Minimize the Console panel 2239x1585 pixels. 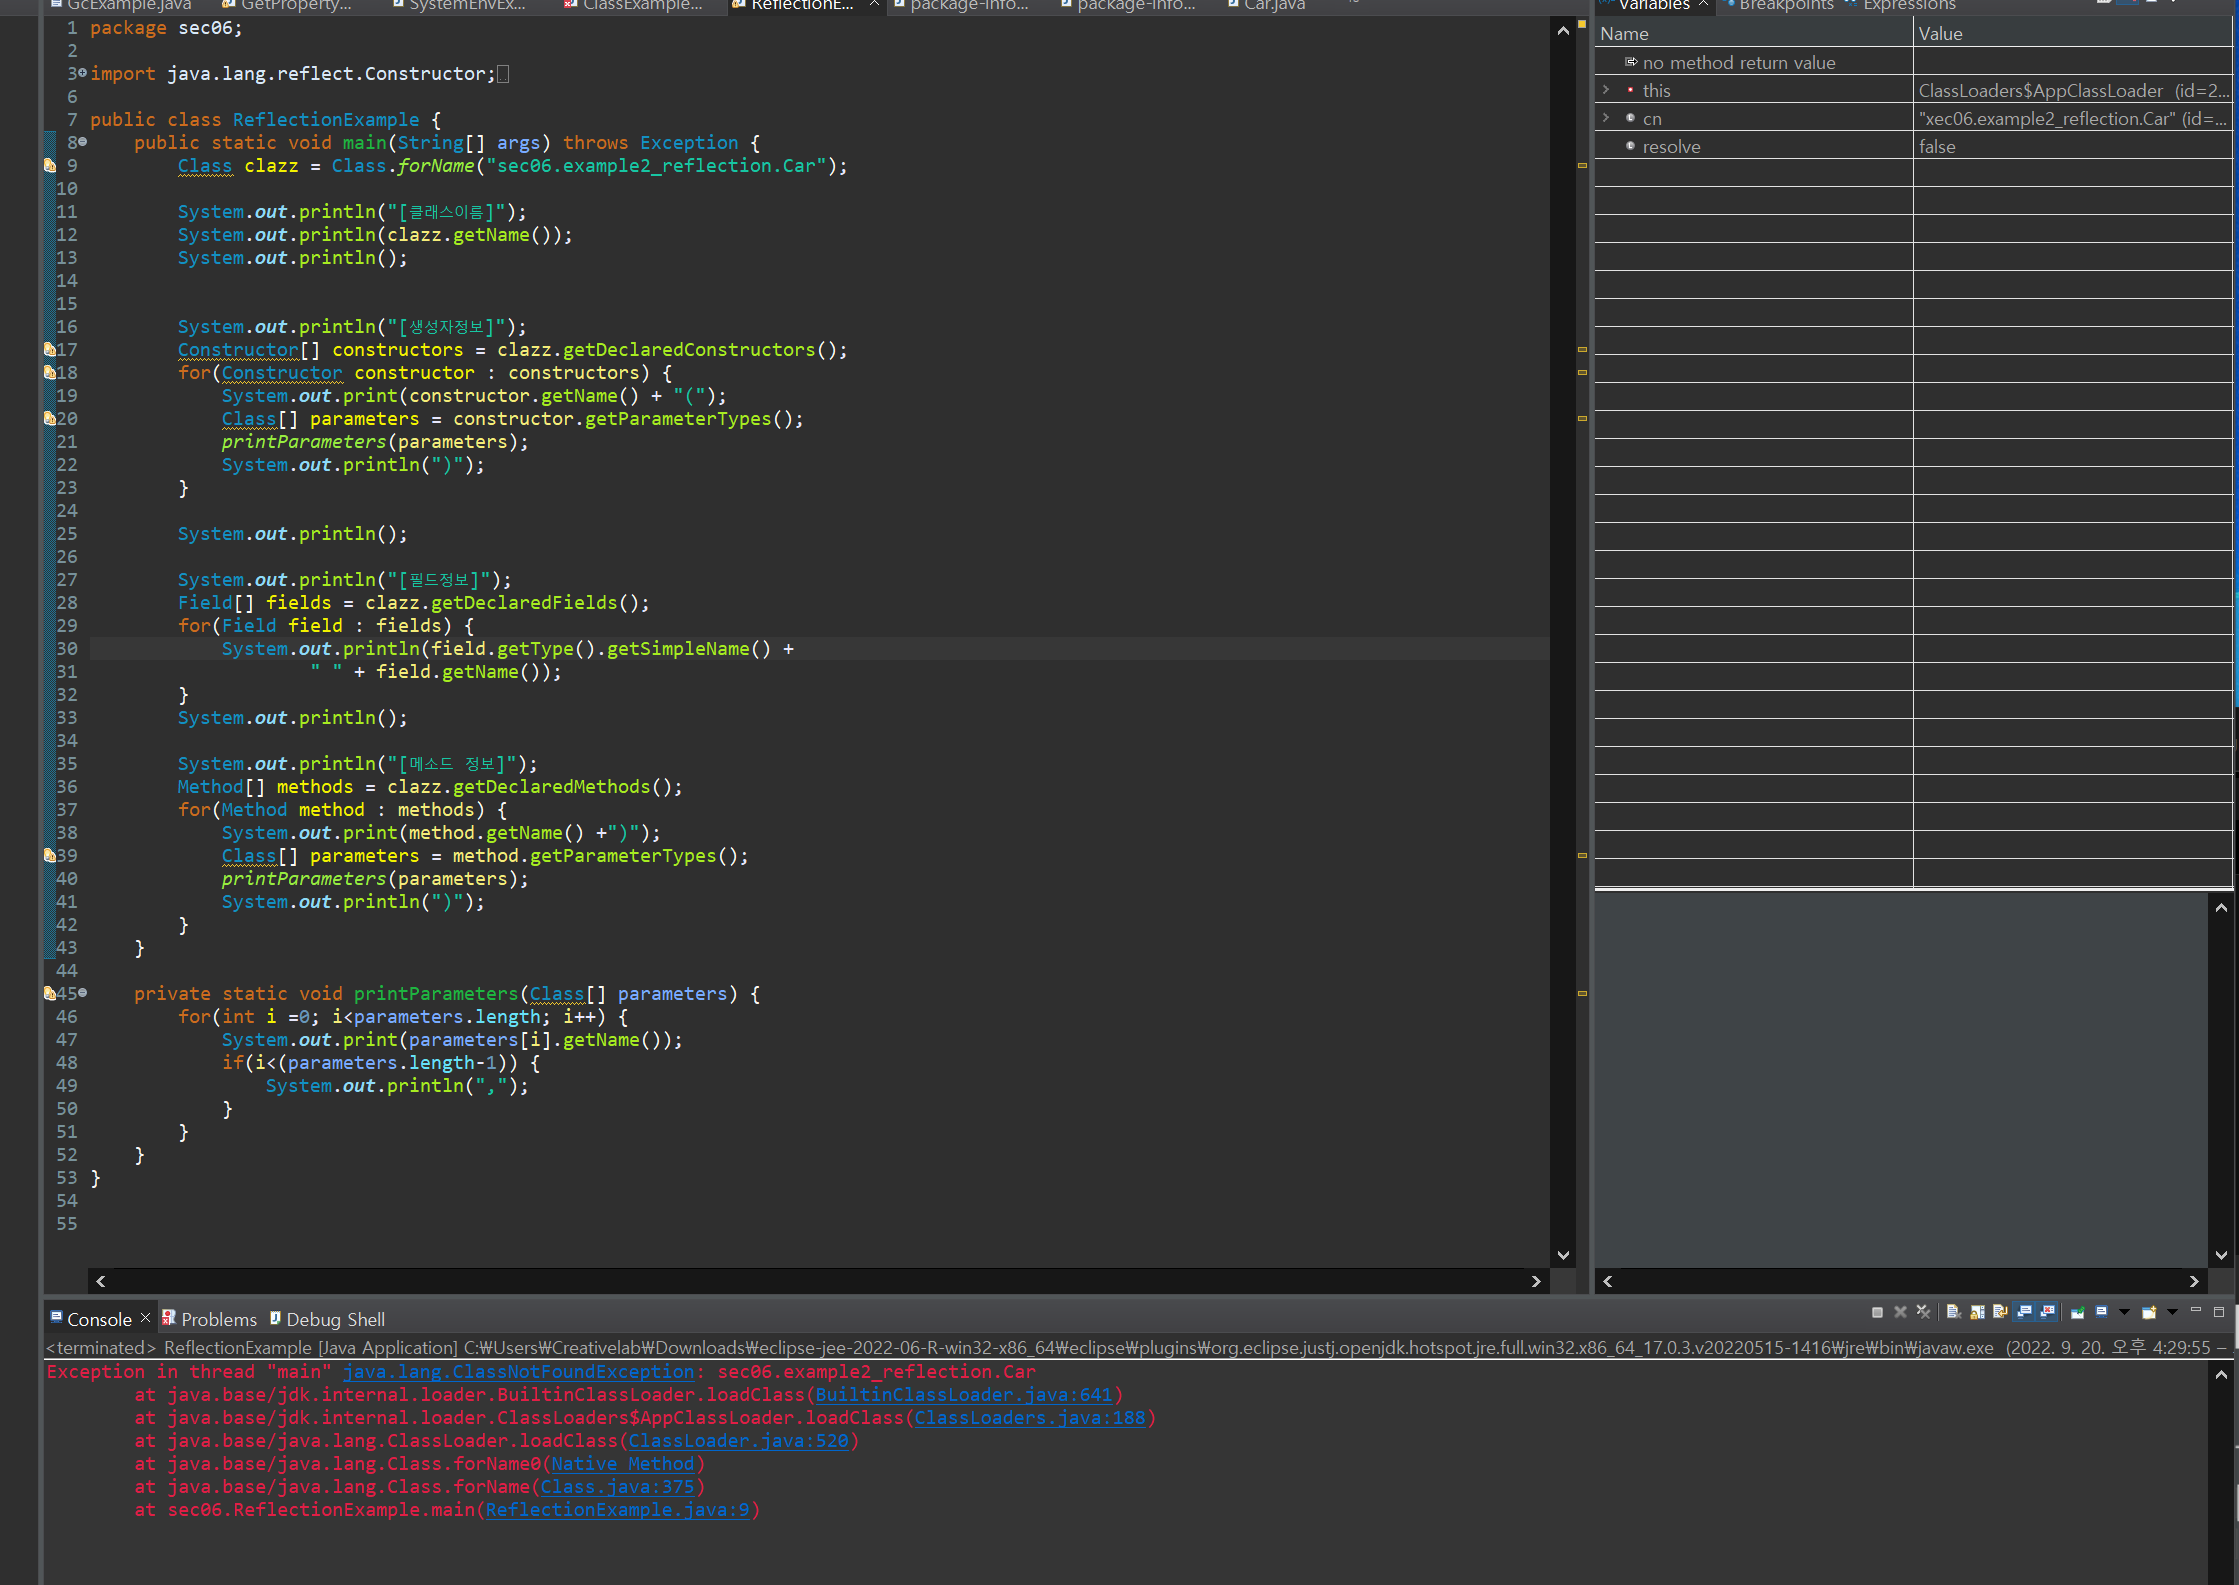[x=2196, y=1310]
